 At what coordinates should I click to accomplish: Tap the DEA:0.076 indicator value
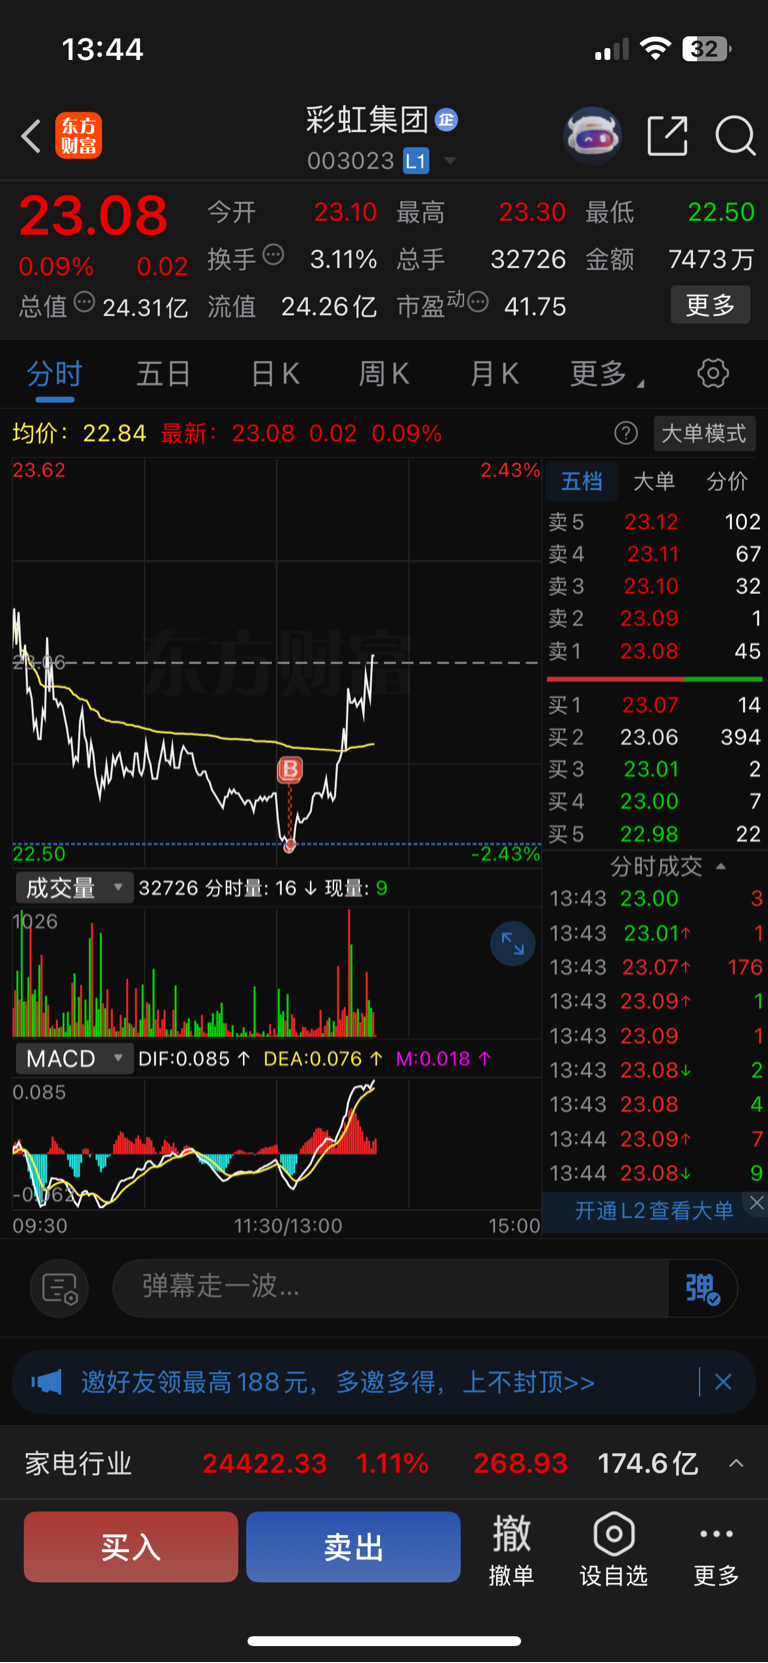coord(322,1059)
